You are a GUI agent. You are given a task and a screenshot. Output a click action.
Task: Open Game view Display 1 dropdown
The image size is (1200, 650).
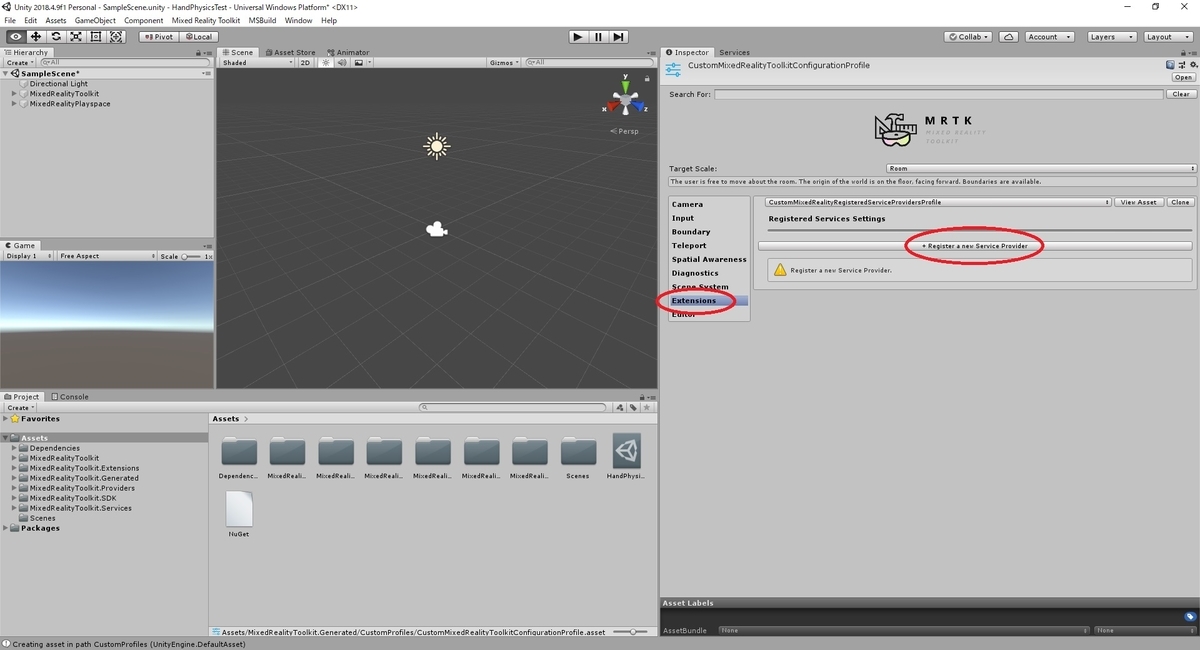click(28, 256)
